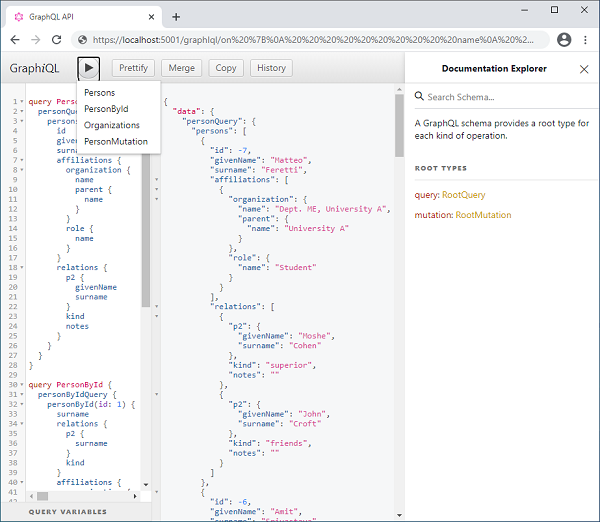Fold the PersonById query at line 30

(22, 385)
